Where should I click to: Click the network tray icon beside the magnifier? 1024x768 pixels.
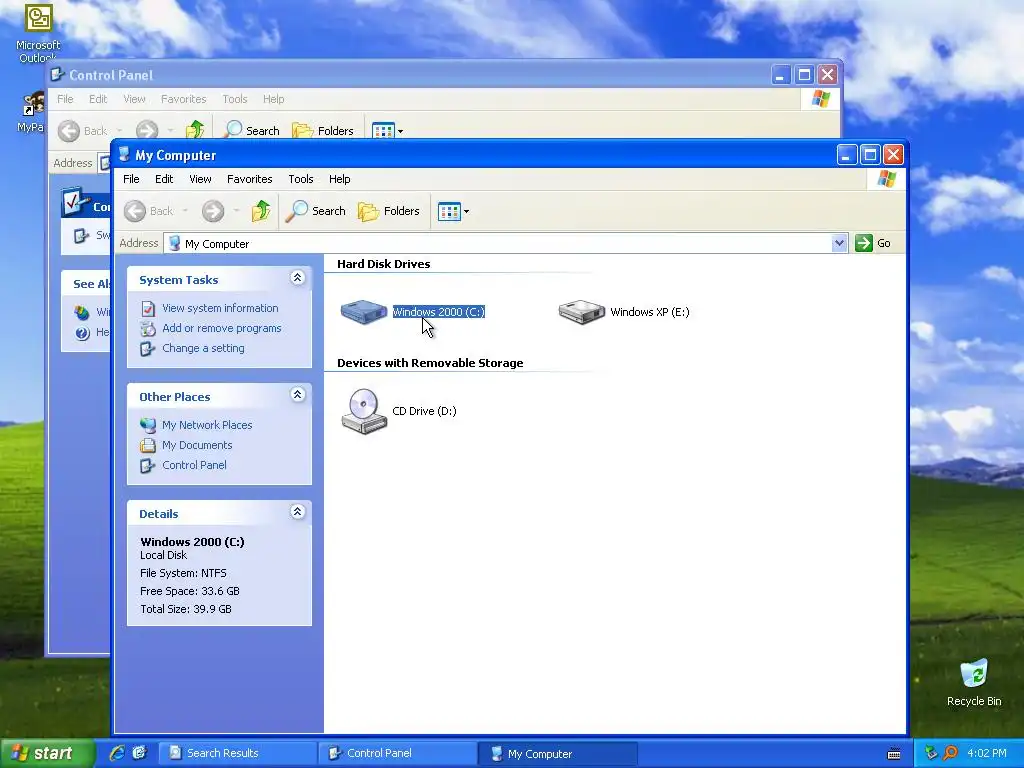931,753
